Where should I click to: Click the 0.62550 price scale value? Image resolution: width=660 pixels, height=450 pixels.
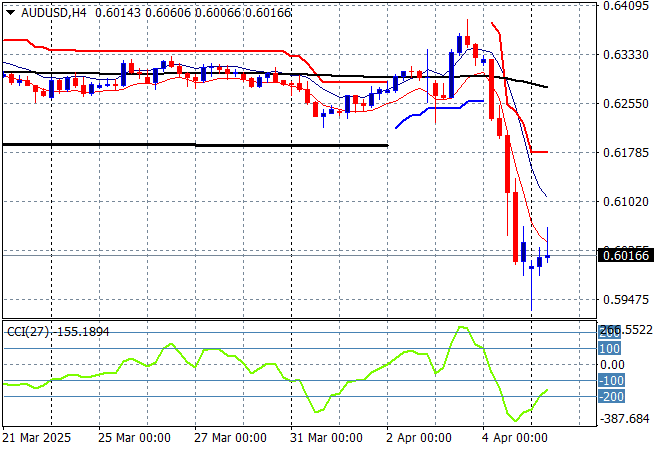click(626, 104)
